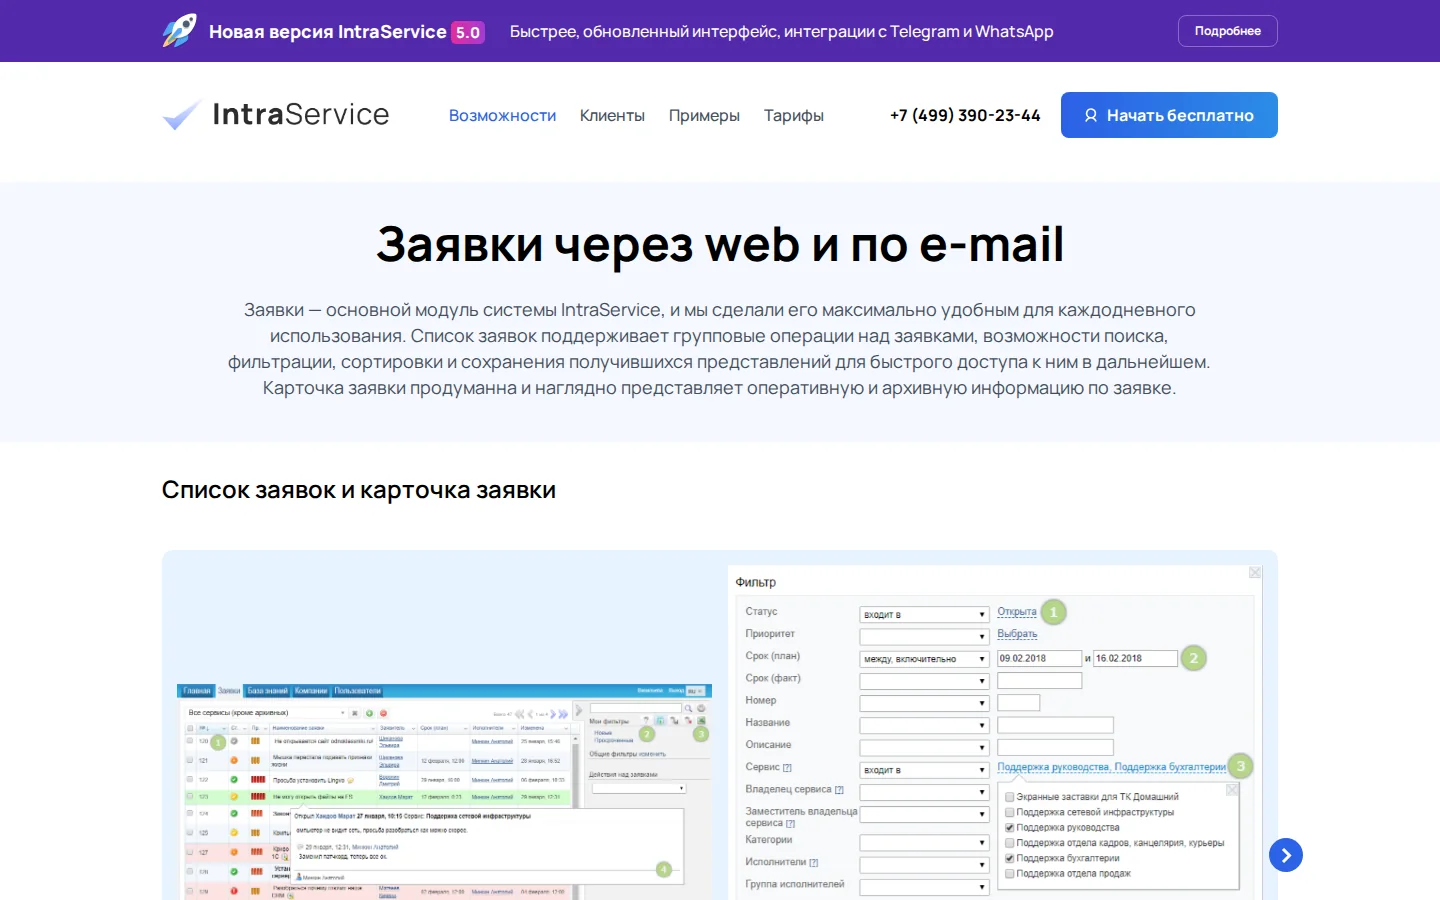Click the Подробнее button in banner
Viewport: 1440px width, 900px height.
1228,31
